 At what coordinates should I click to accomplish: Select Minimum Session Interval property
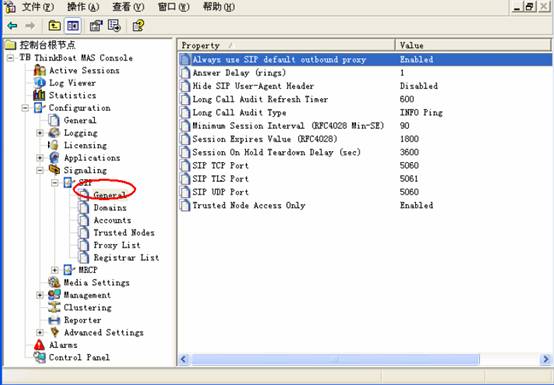(x=365, y=126)
